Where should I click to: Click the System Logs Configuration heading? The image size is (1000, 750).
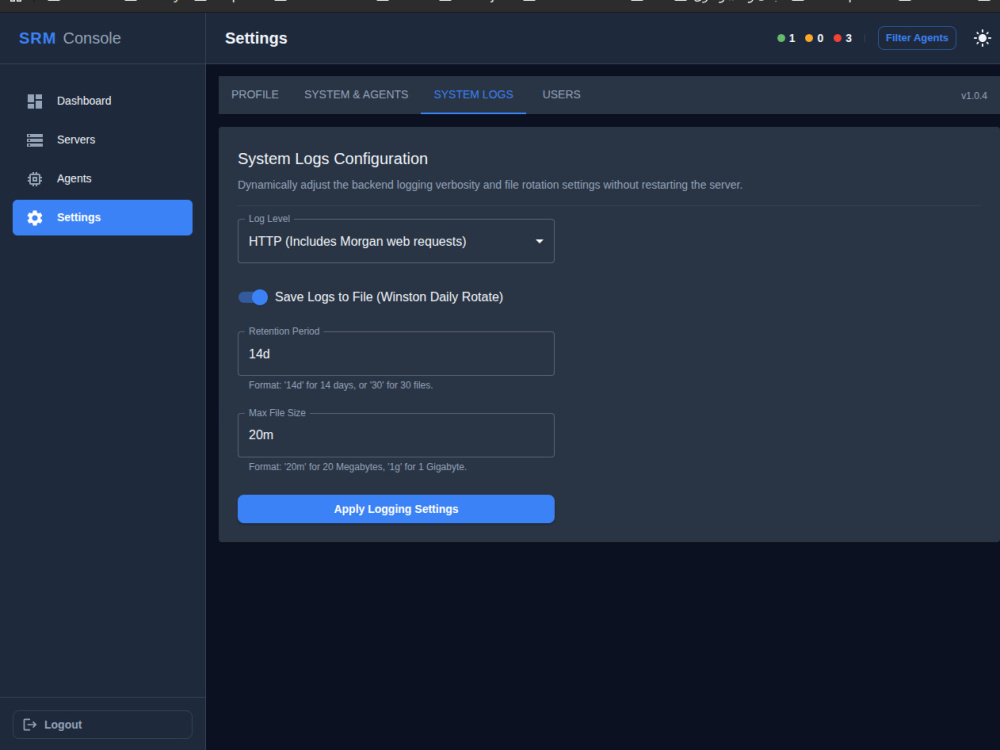(x=333, y=159)
